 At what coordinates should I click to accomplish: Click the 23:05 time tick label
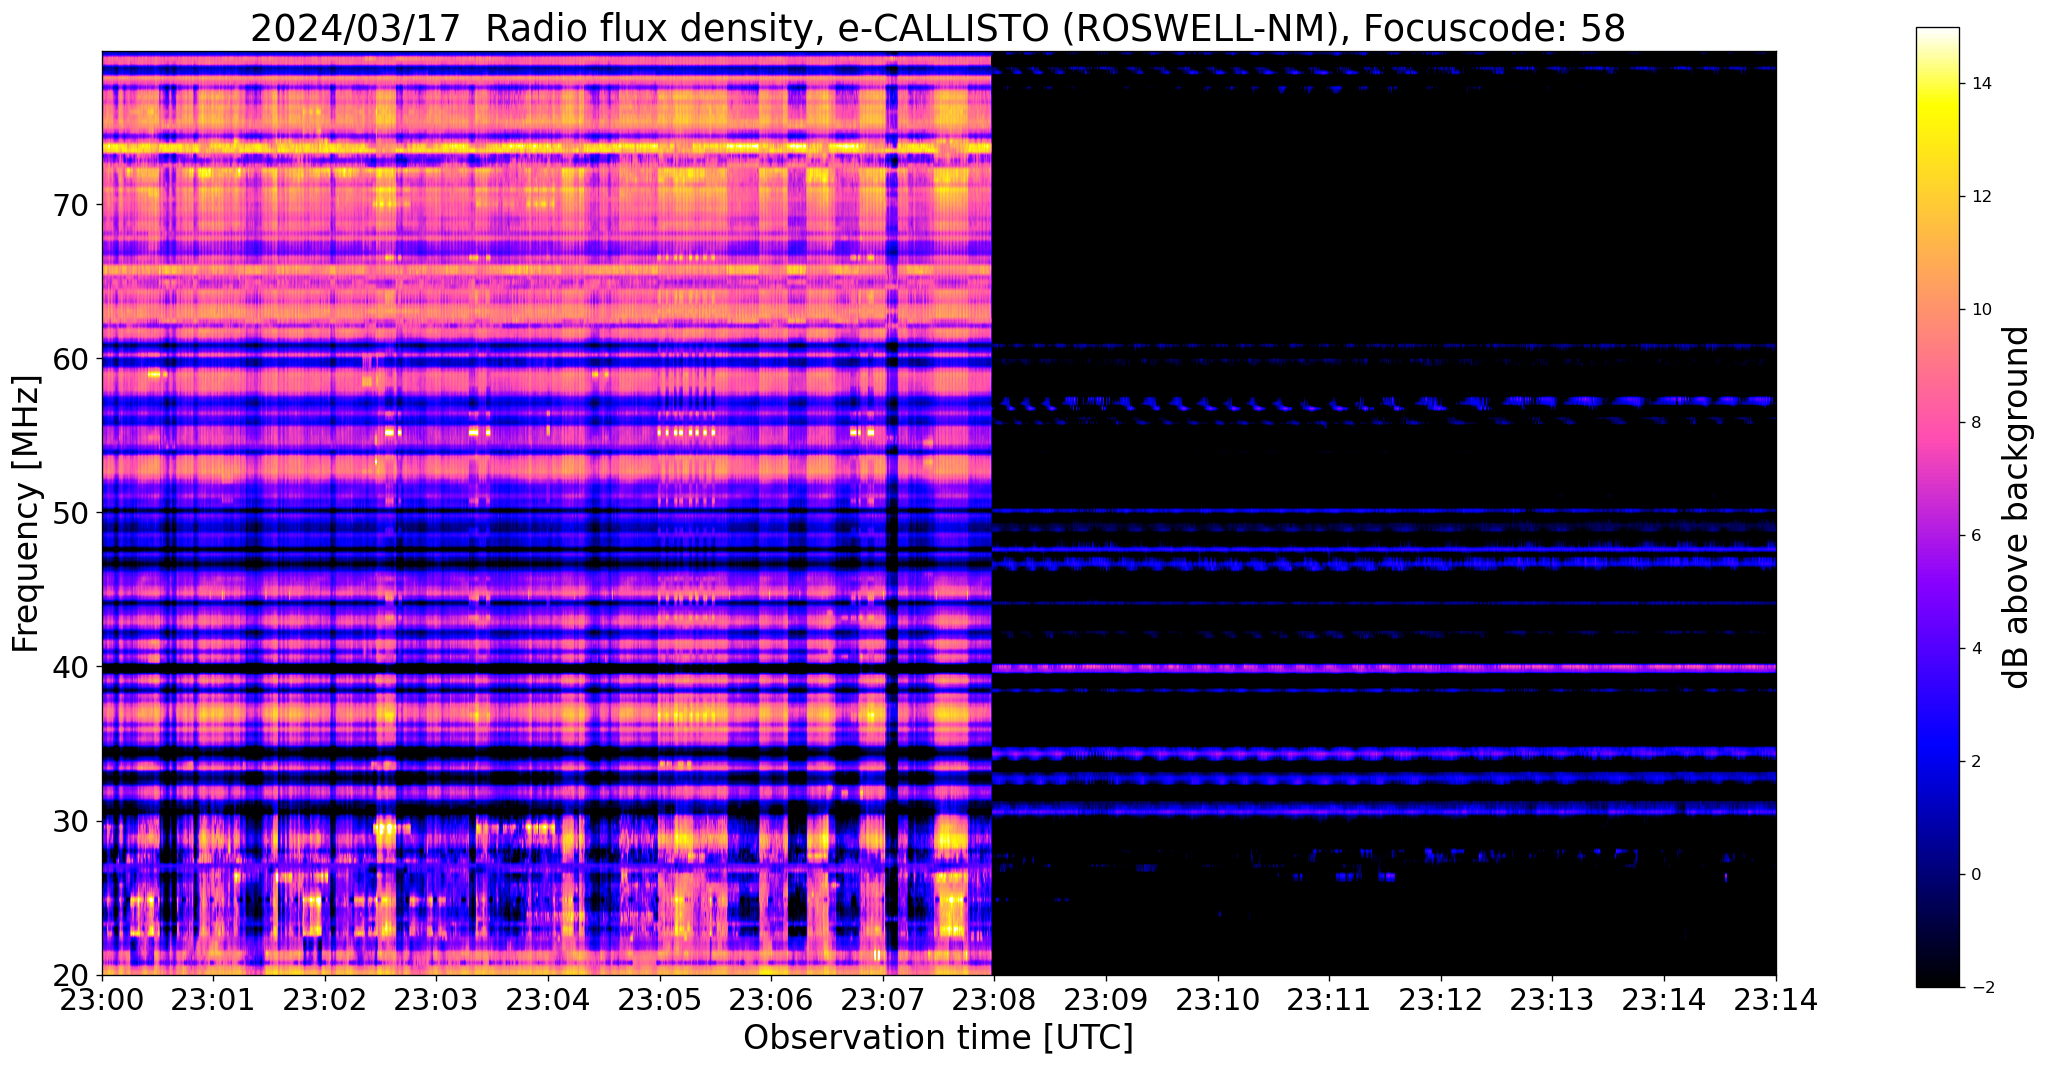point(660,1000)
